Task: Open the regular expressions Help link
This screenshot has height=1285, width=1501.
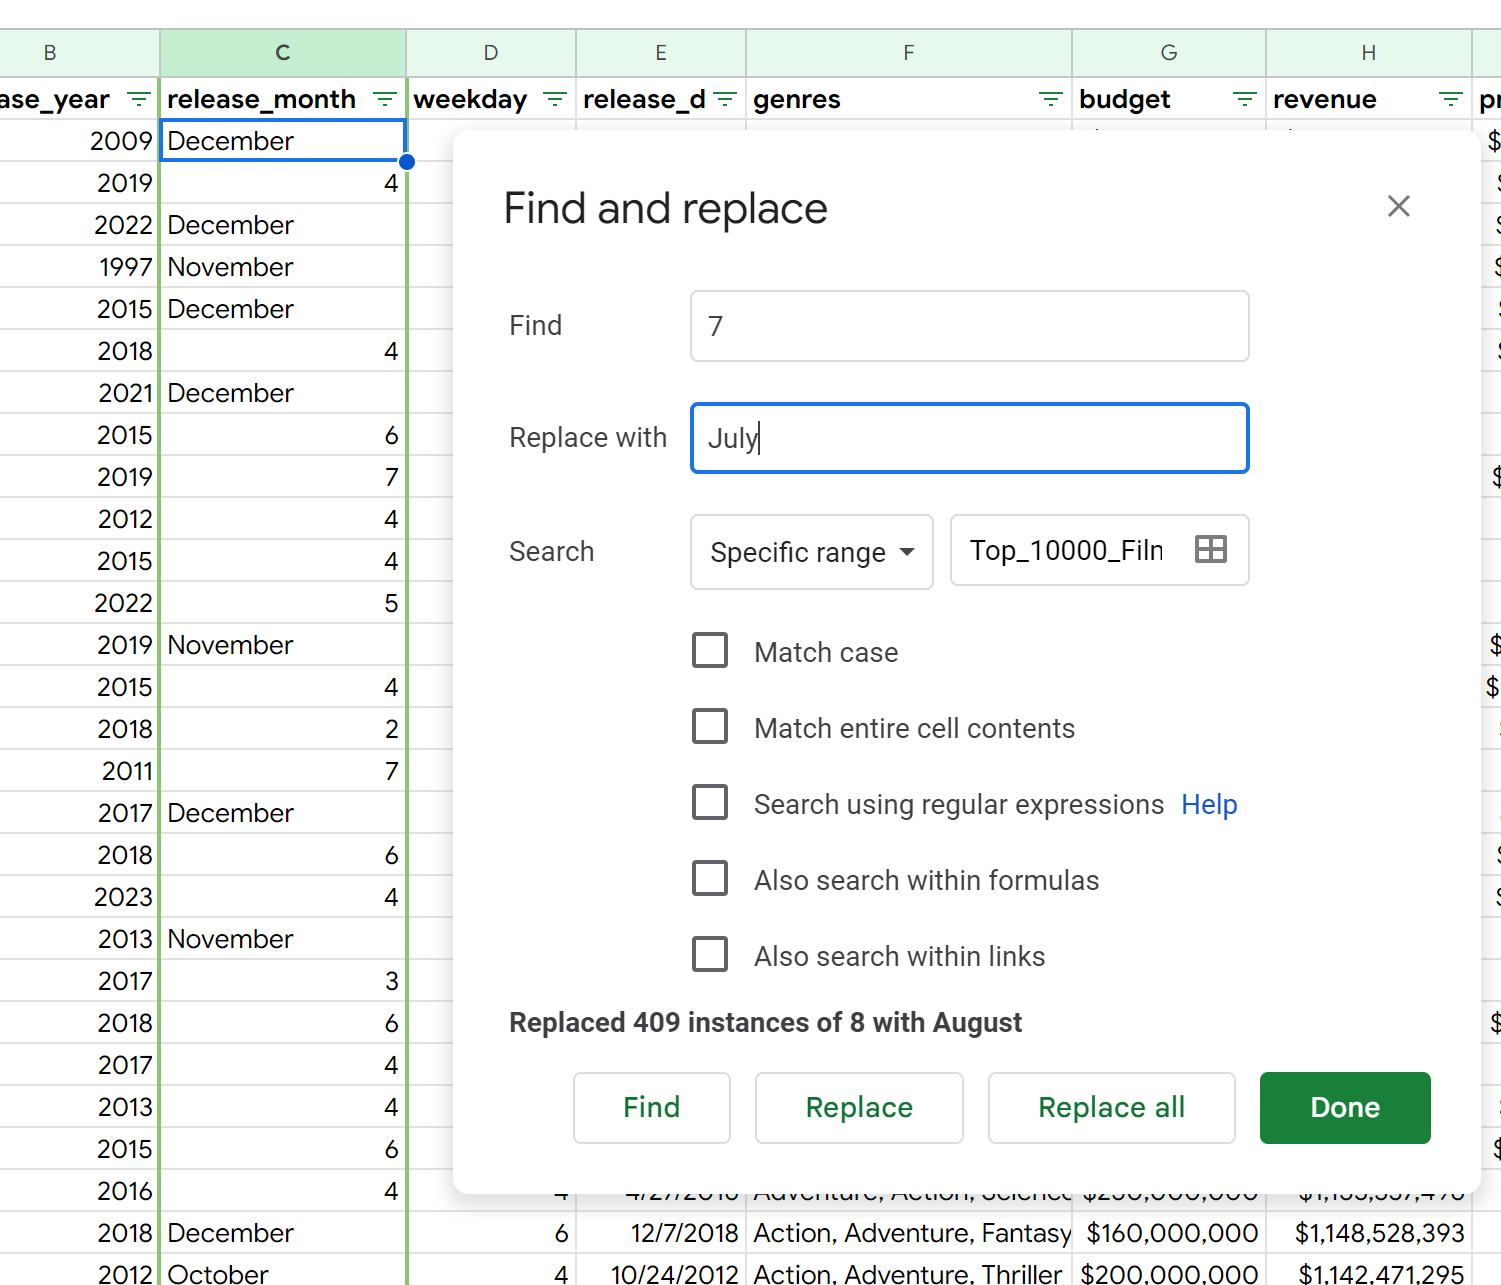Action: click(1208, 805)
